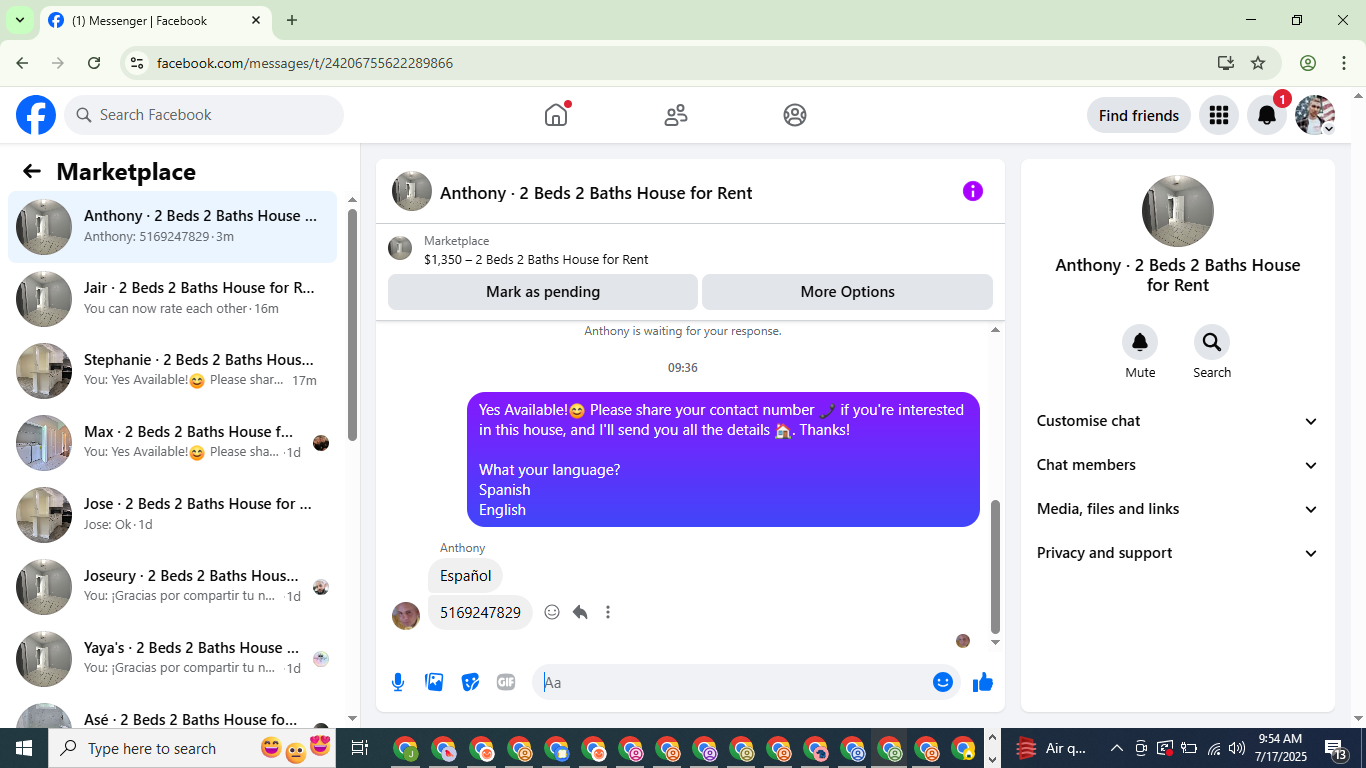Viewport: 1366px width, 768px height.
Task: Click the browser address bar URL
Action: coord(305,63)
